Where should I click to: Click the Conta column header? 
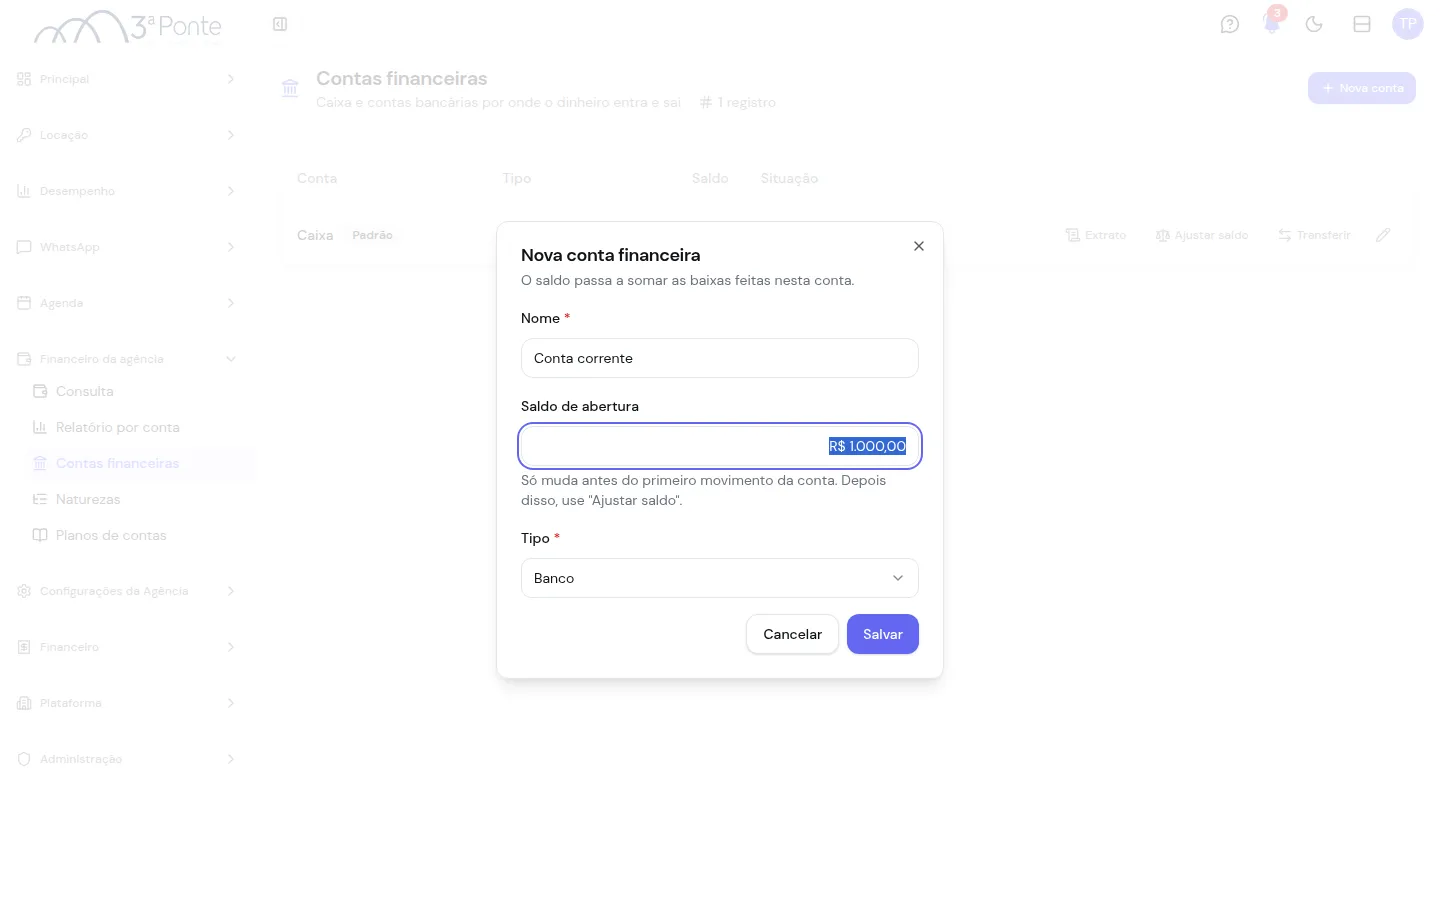point(317,178)
